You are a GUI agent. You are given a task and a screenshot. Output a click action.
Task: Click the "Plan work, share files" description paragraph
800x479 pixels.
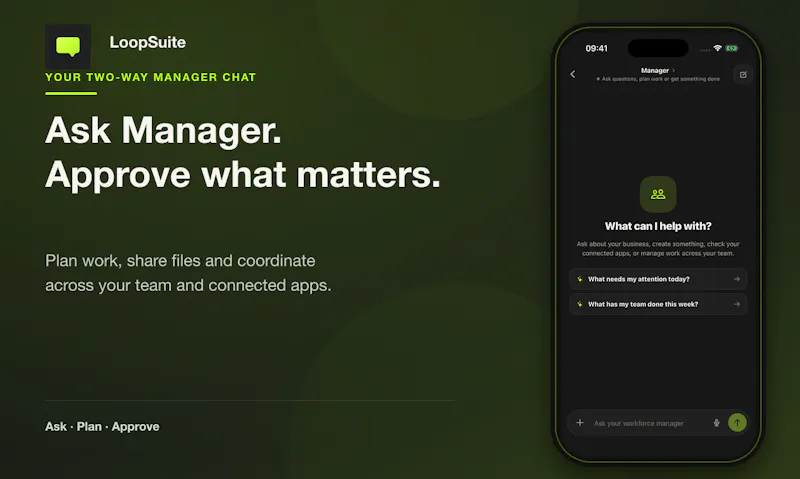coord(188,273)
